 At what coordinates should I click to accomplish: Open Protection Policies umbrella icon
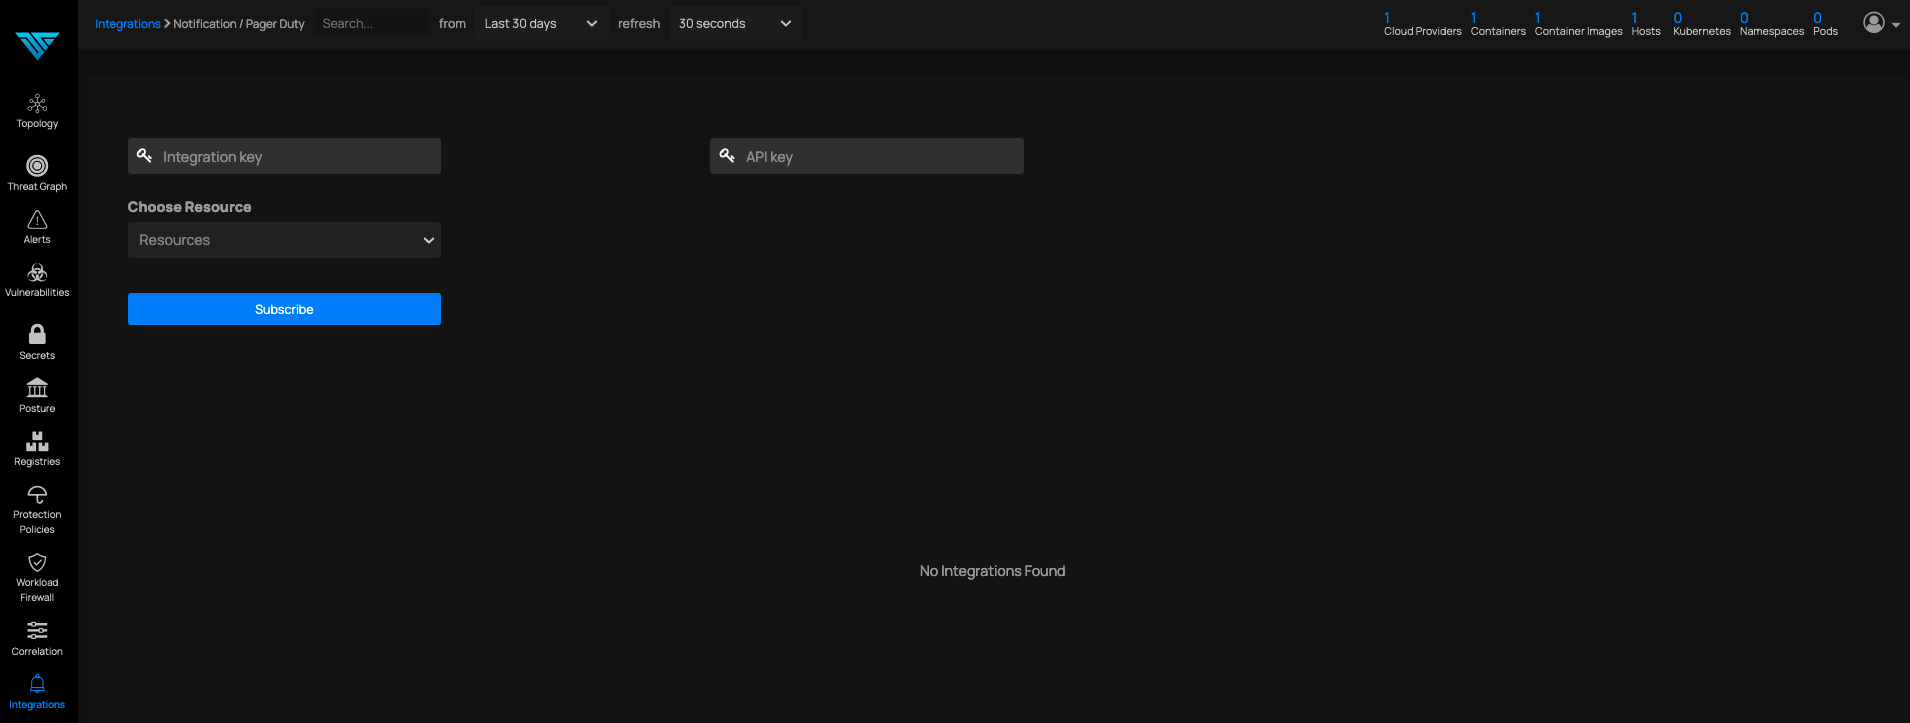(x=37, y=494)
